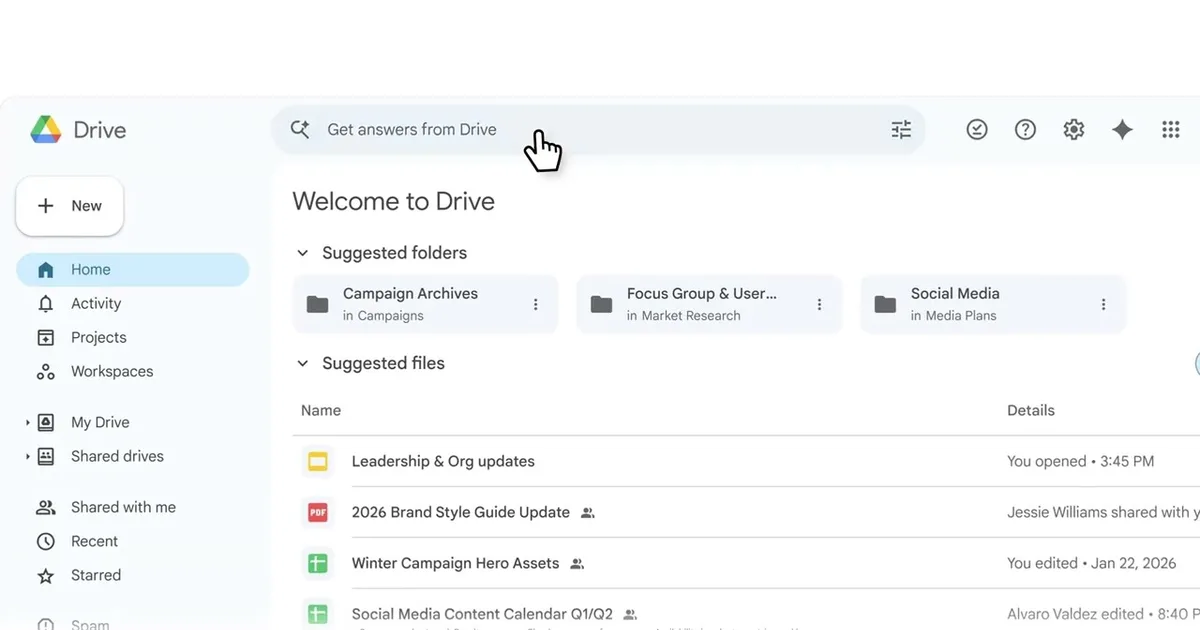This screenshot has height=630, width=1200.
Task: Go to Home in the sidebar
Action: pos(132,269)
